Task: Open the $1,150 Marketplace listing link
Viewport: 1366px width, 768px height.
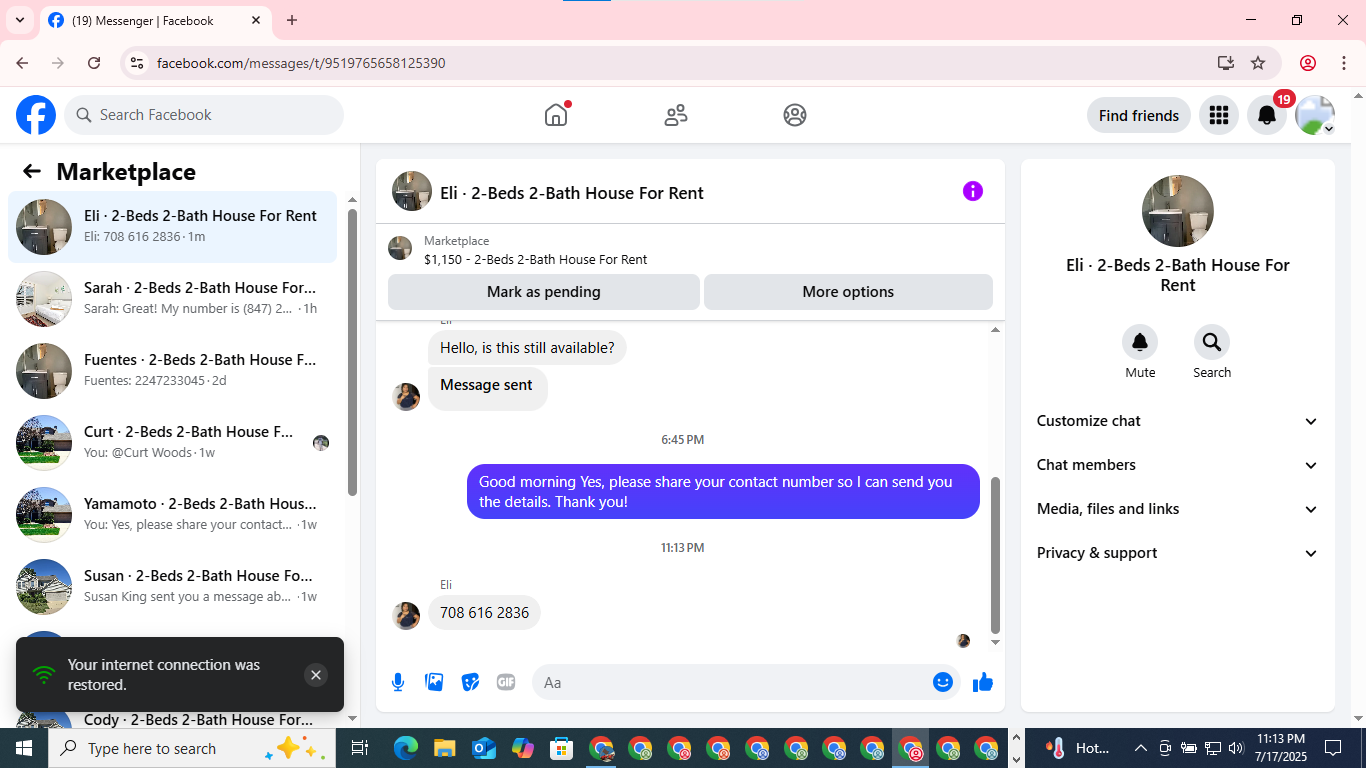Action: pyautogui.click(x=535, y=259)
